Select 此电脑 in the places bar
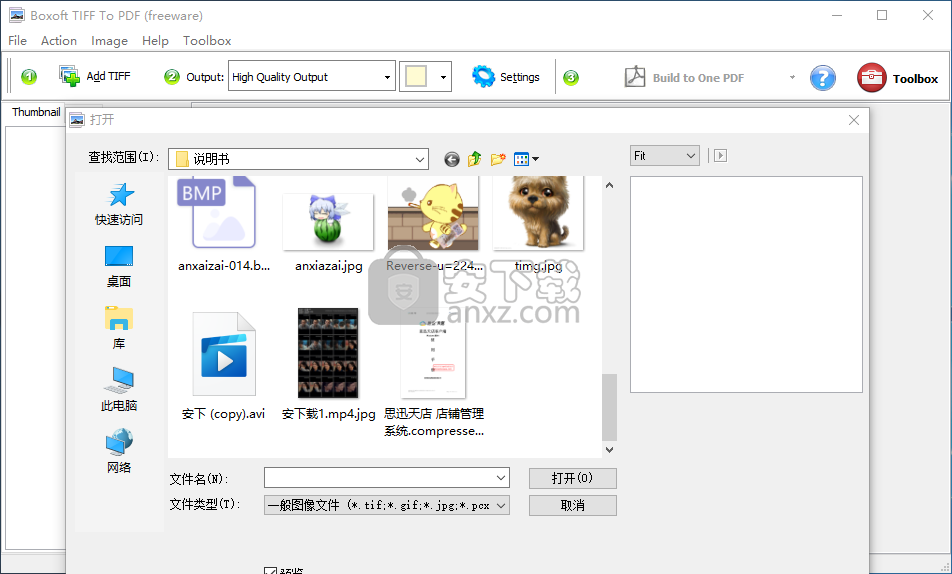 tap(119, 390)
